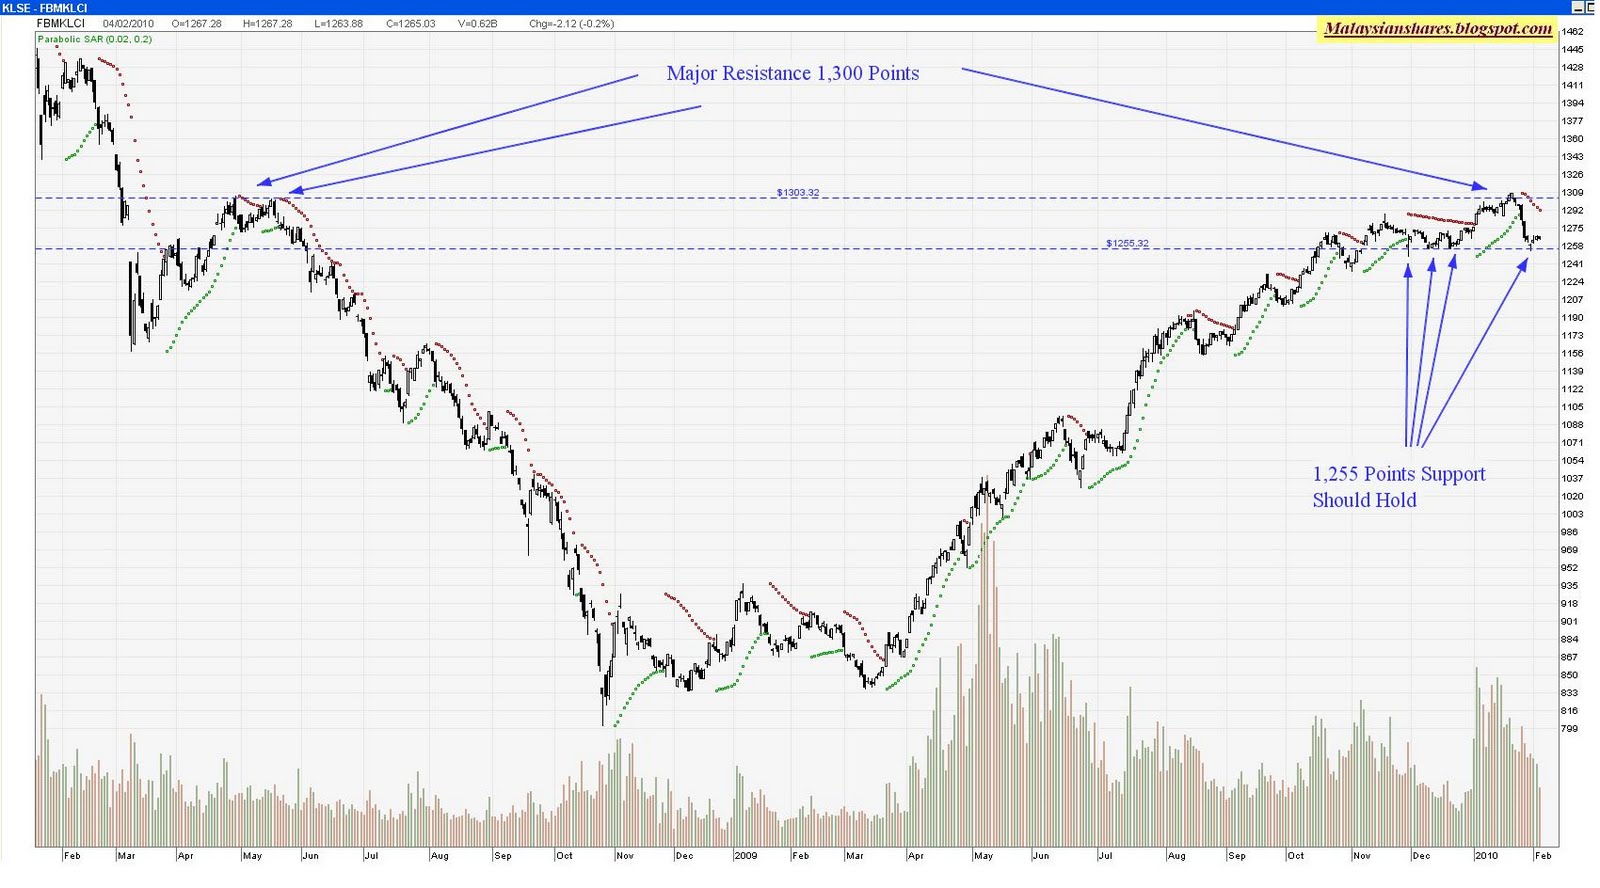The width and height of the screenshot is (1600, 888).
Task: Click the 2010 year label on time axis
Action: pyautogui.click(x=1486, y=856)
